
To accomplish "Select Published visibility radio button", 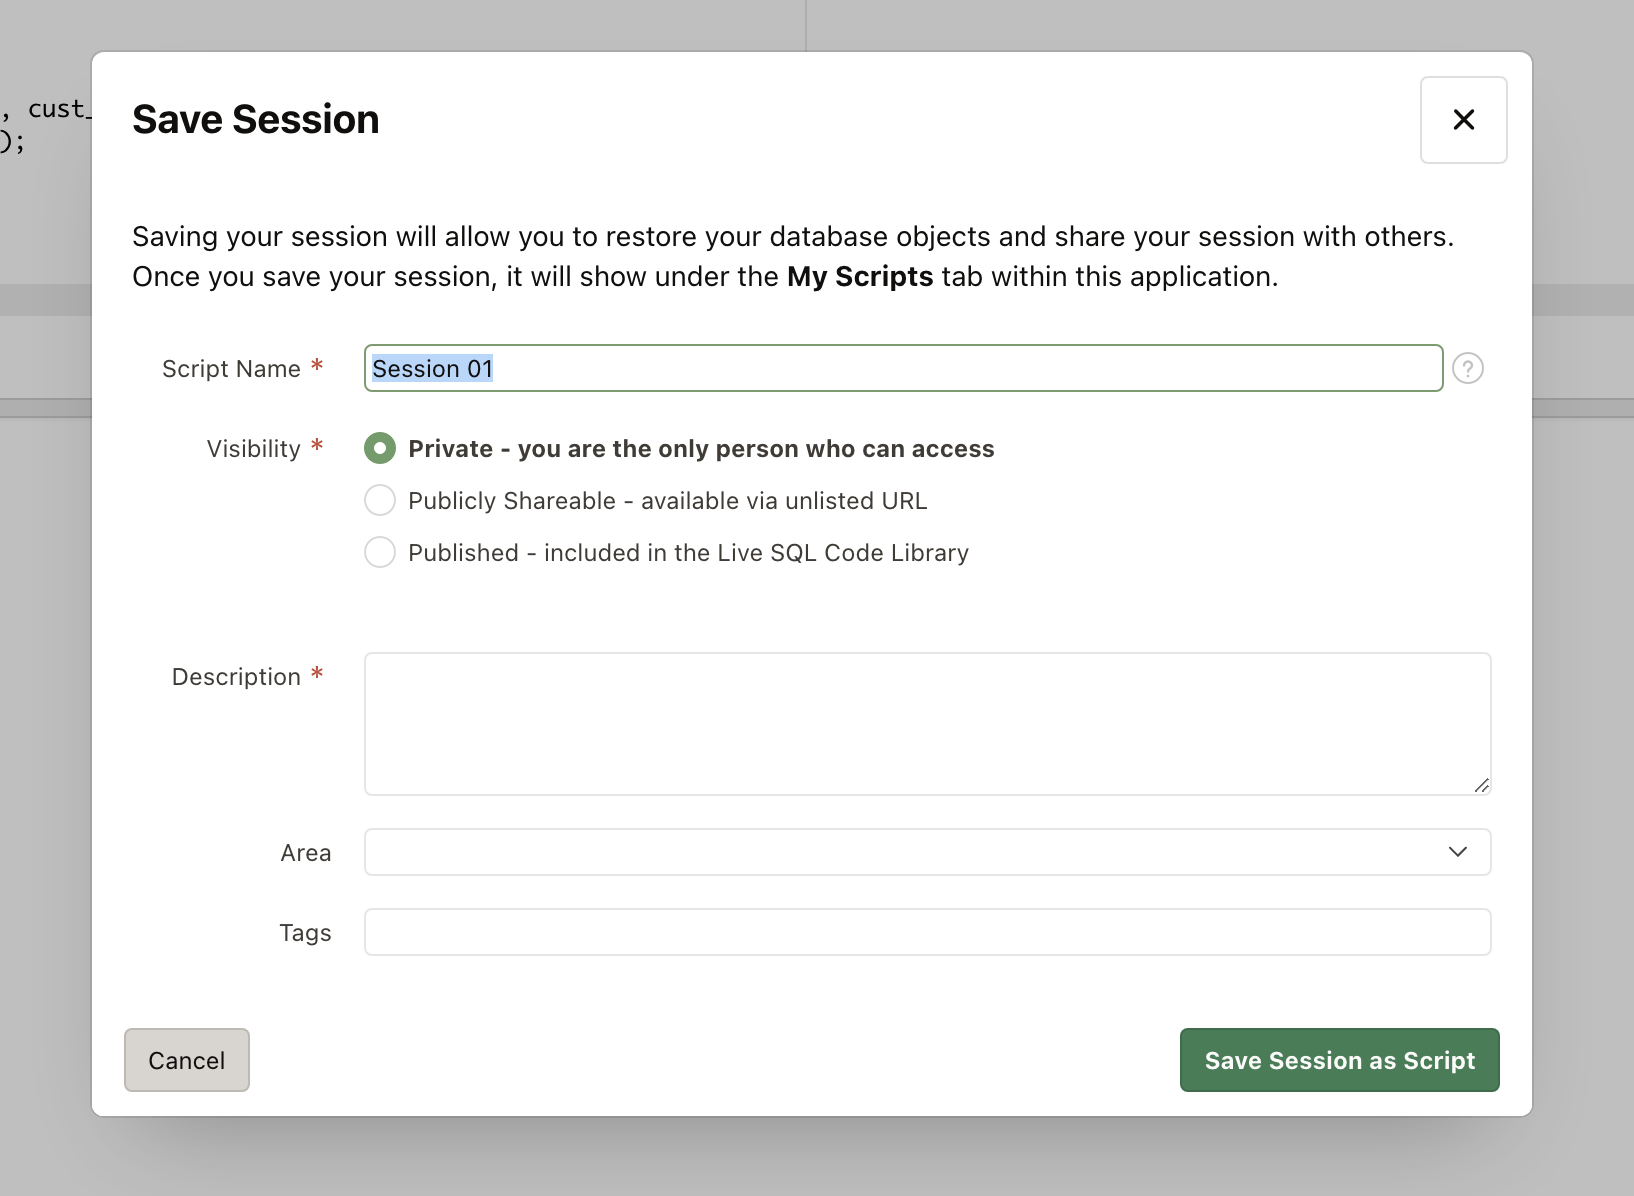I will point(380,552).
